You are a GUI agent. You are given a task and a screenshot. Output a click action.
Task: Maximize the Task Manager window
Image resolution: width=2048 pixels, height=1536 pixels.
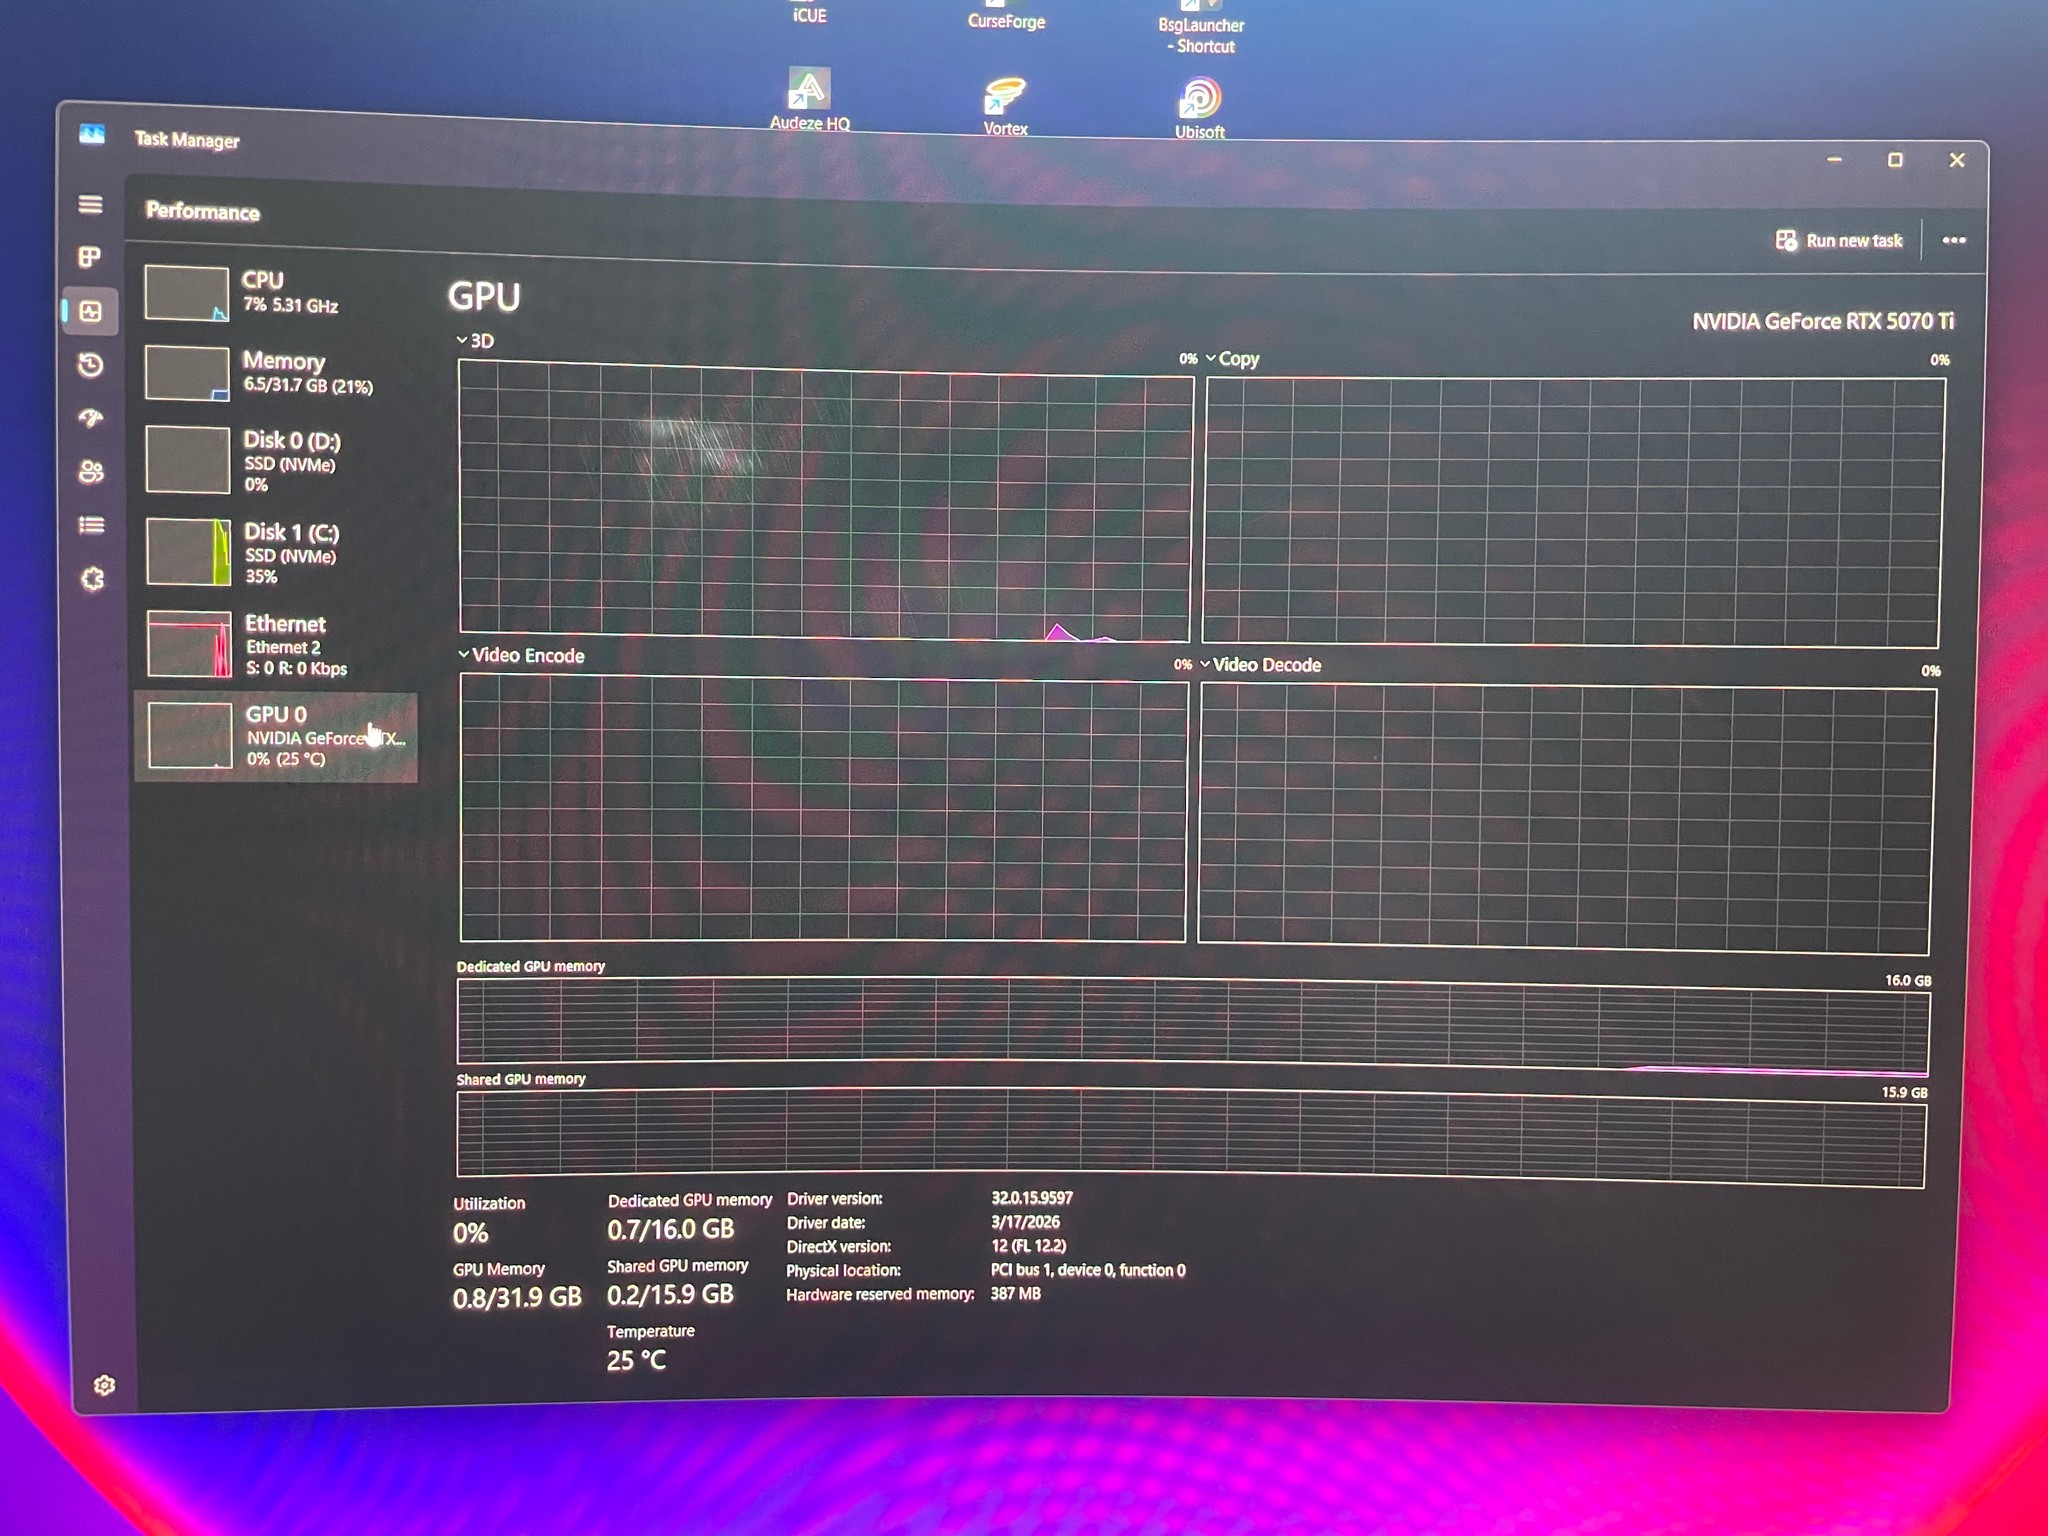[x=1894, y=160]
